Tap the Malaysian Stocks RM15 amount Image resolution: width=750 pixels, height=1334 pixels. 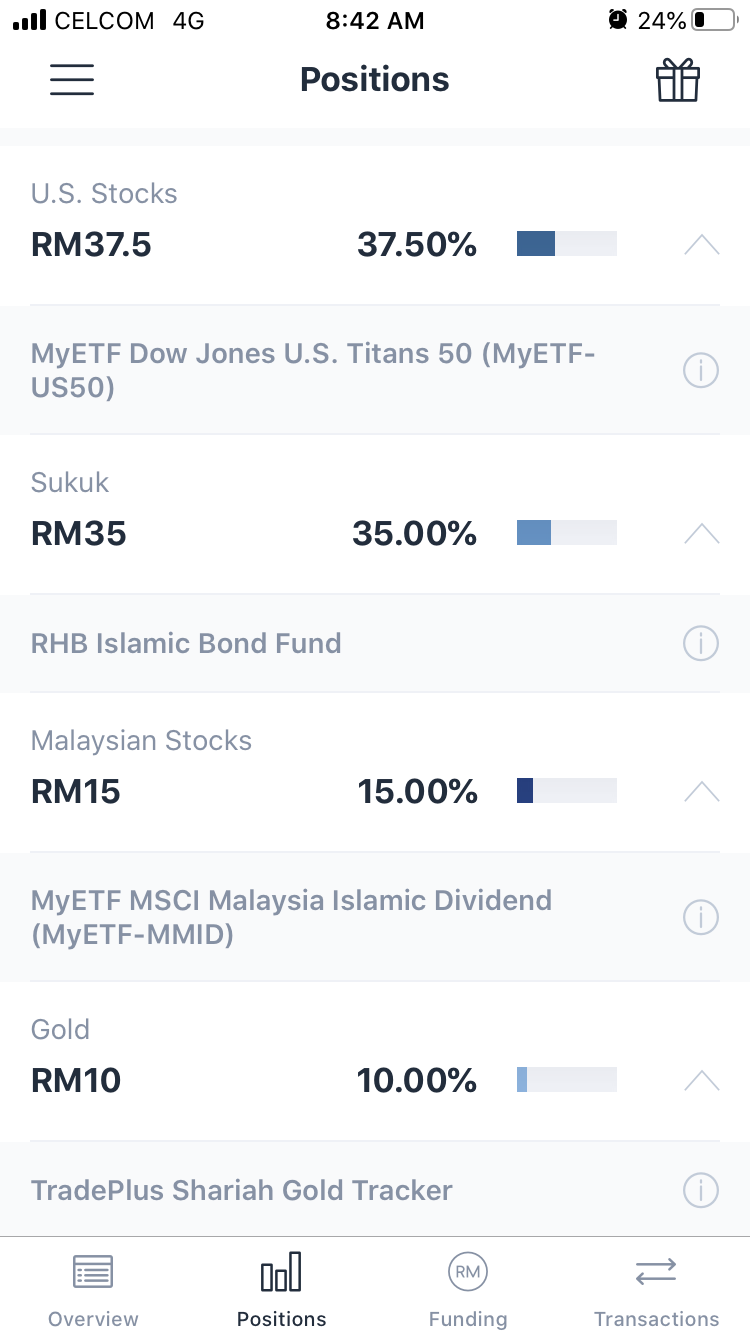76,792
